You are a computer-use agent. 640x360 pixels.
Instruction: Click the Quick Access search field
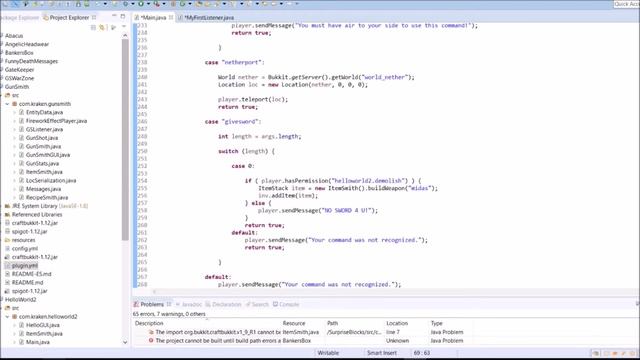627,4
